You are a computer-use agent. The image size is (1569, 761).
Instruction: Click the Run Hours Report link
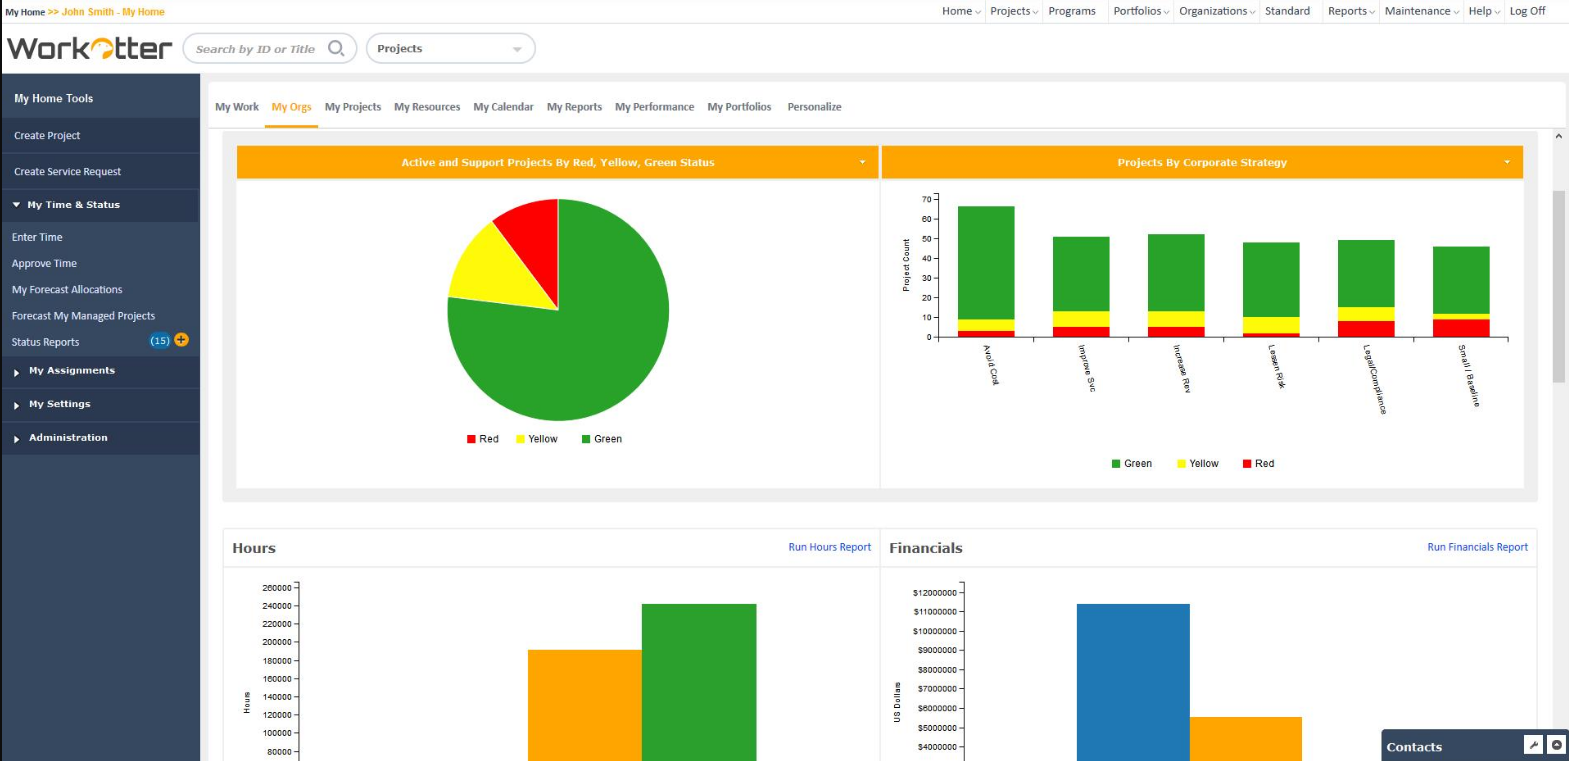click(x=829, y=547)
